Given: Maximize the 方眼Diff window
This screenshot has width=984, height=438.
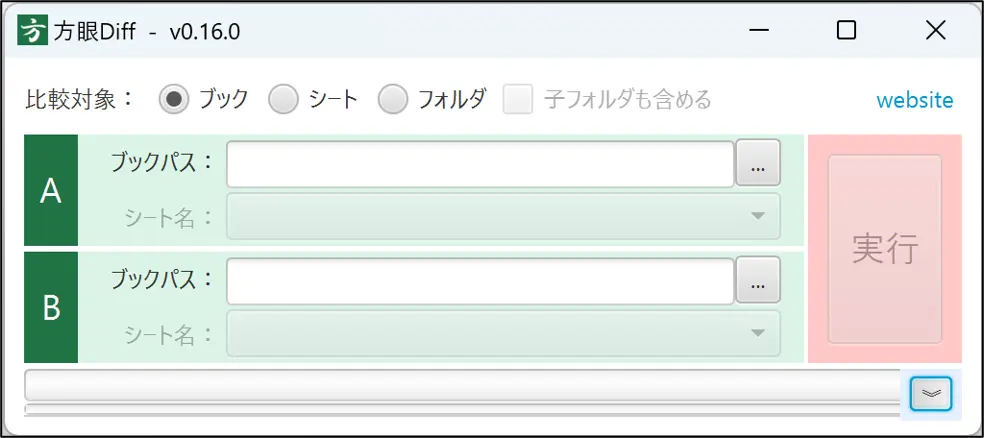Looking at the screenshot, I should tap(846, 30).
